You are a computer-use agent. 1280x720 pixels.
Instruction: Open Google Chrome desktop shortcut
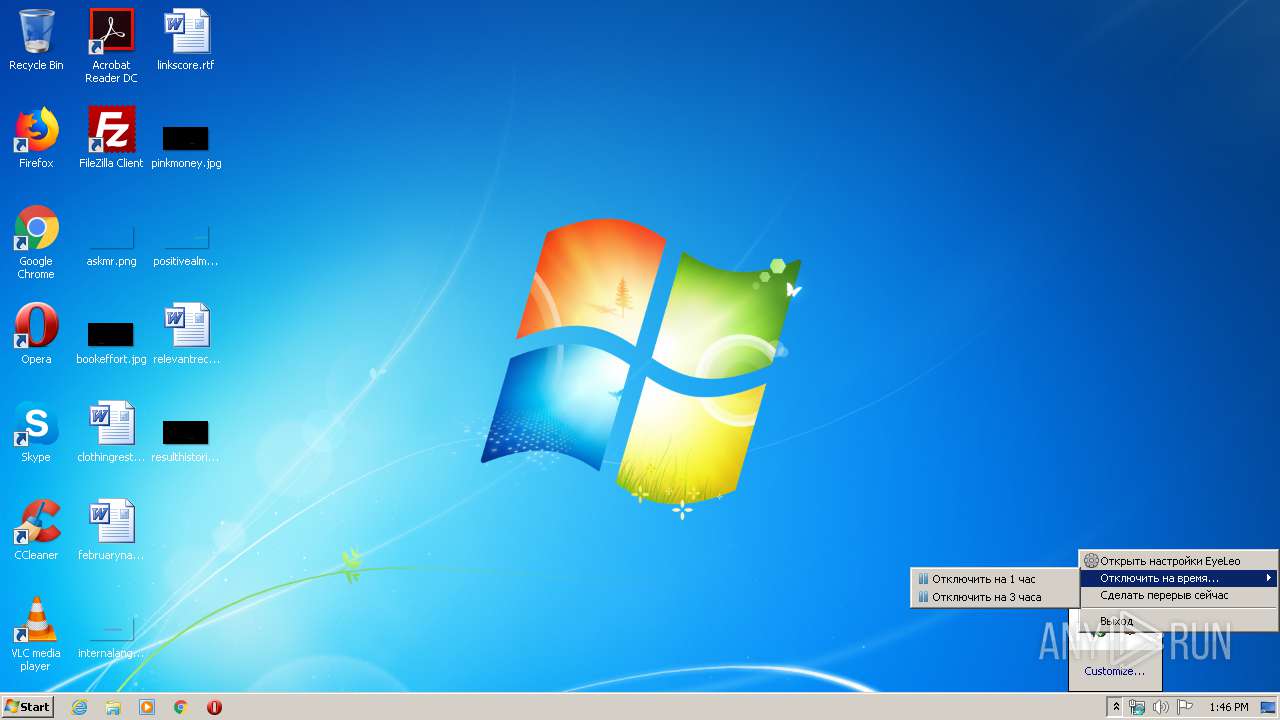pos(36,242)
